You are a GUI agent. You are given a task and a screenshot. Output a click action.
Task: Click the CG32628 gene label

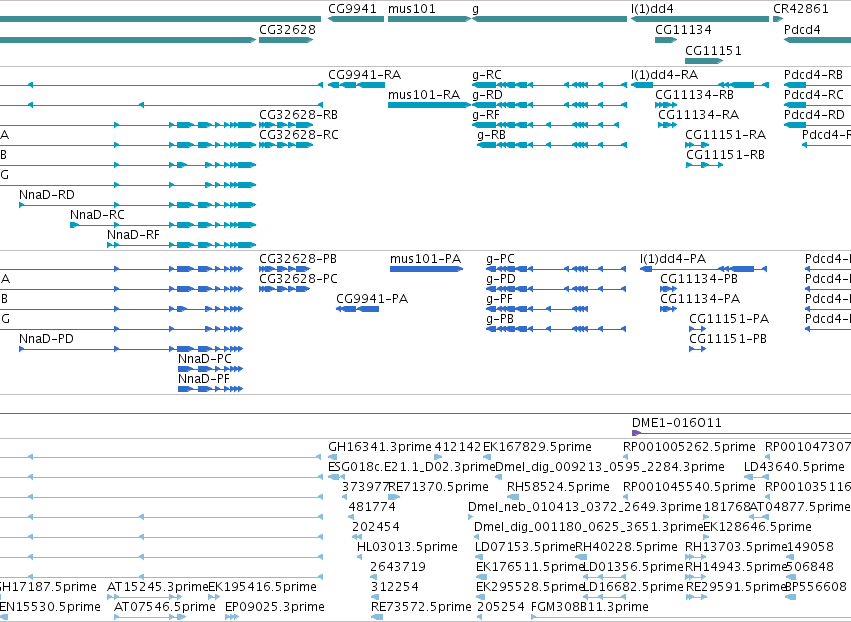(287, 30)
